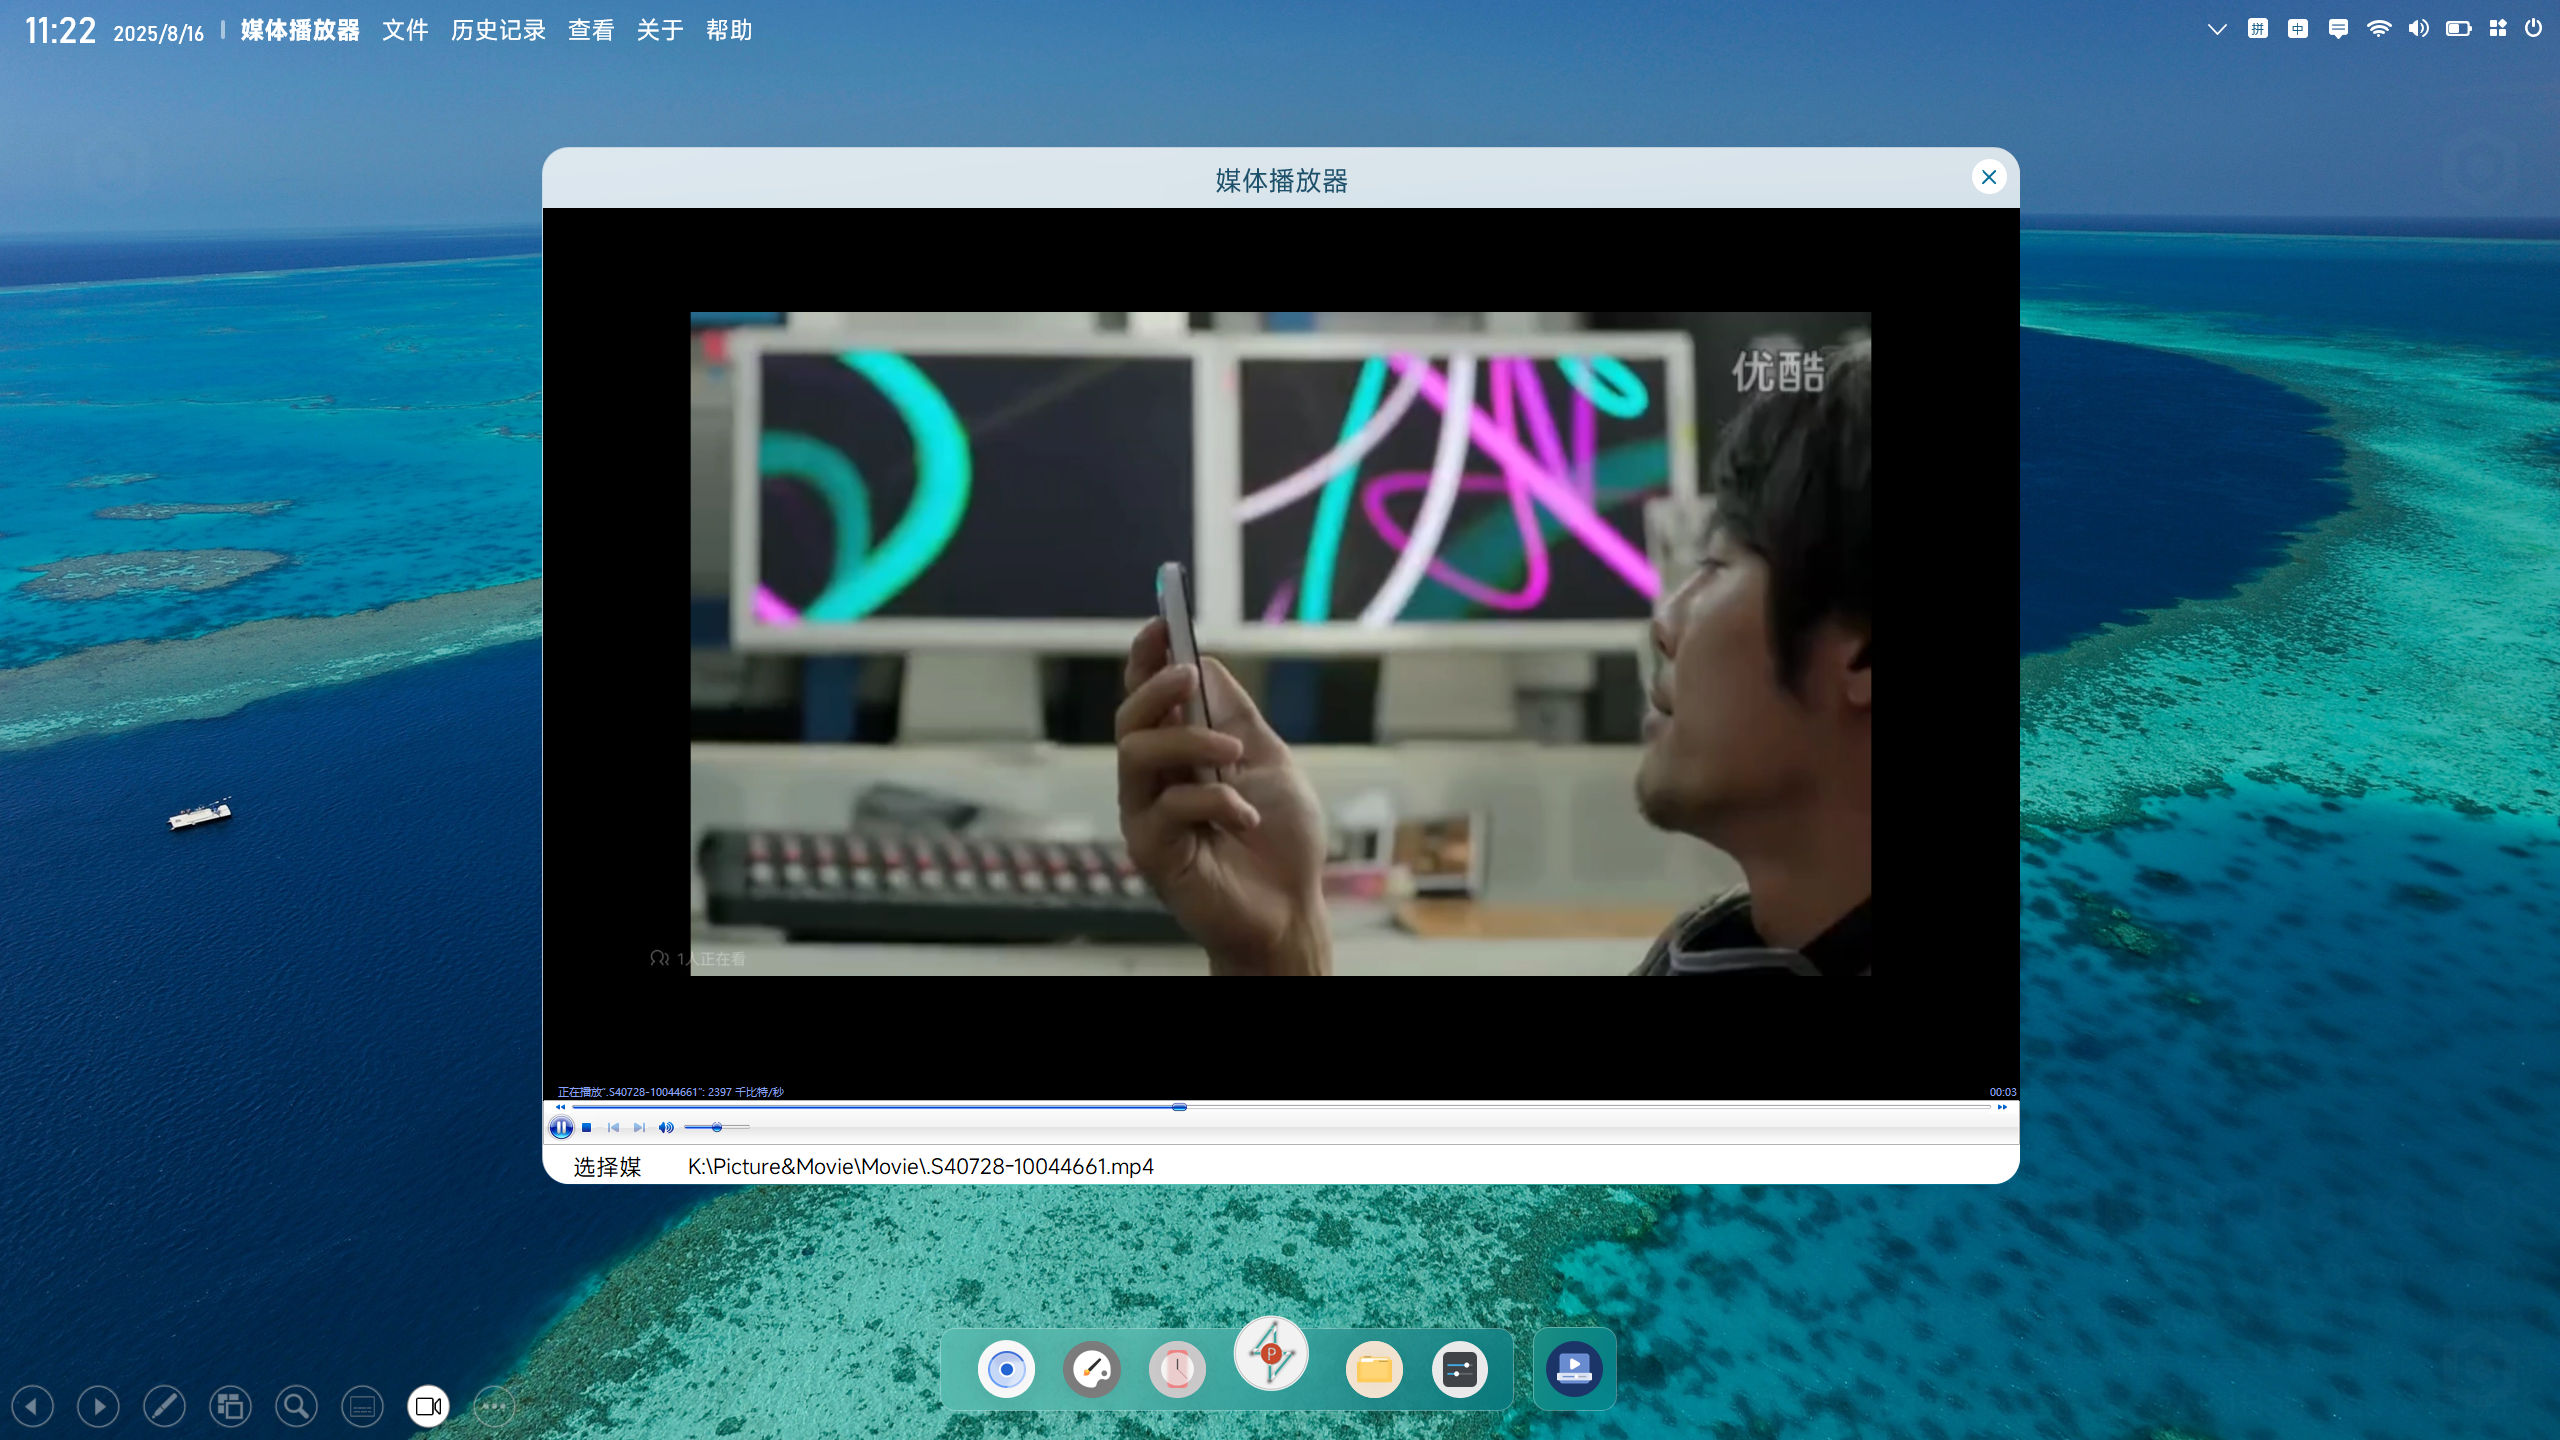Click the 11:22 clock in the top bar

pos(60,30)
